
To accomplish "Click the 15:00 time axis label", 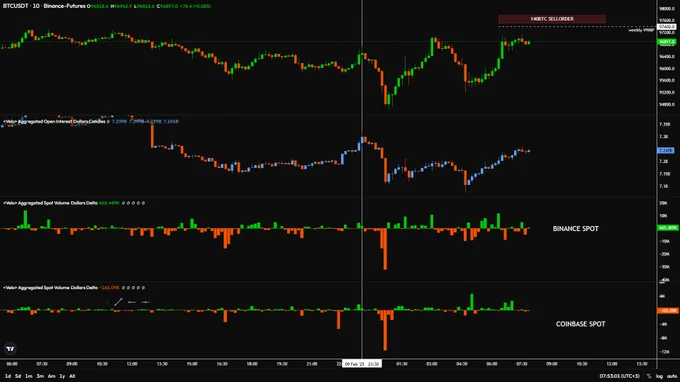I will click(192, 364).
